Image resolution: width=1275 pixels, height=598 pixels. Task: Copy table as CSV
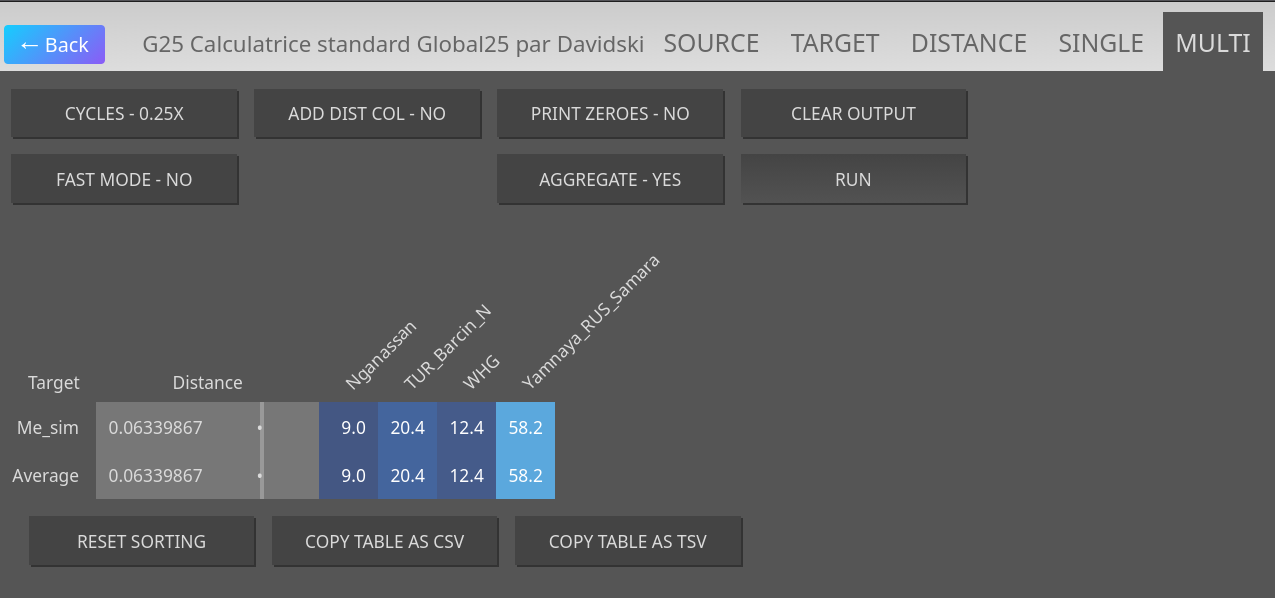click(385, 542)
